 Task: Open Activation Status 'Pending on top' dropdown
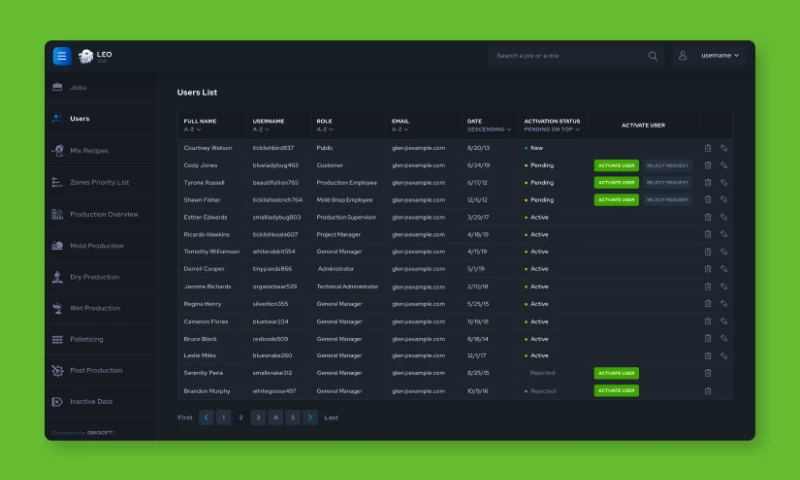(552, 130)
